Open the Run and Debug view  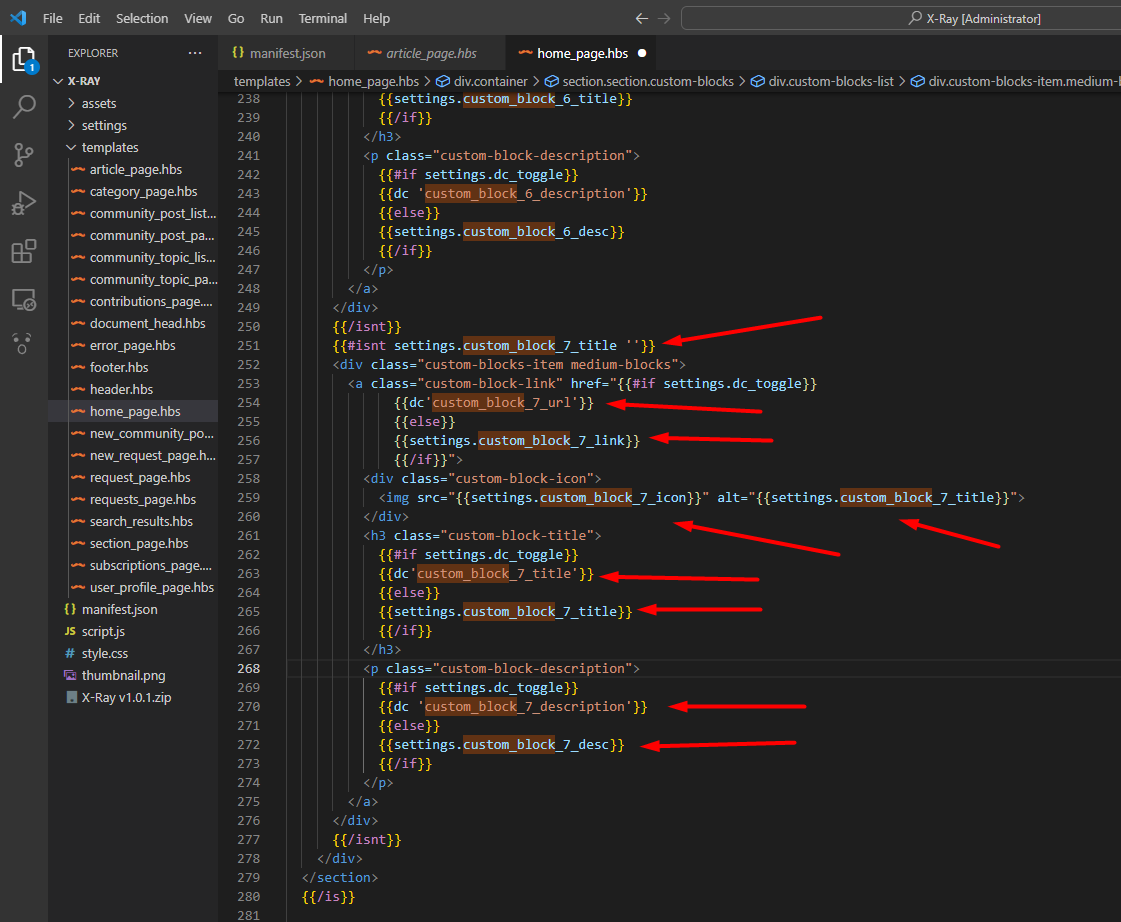click(23, 203)
